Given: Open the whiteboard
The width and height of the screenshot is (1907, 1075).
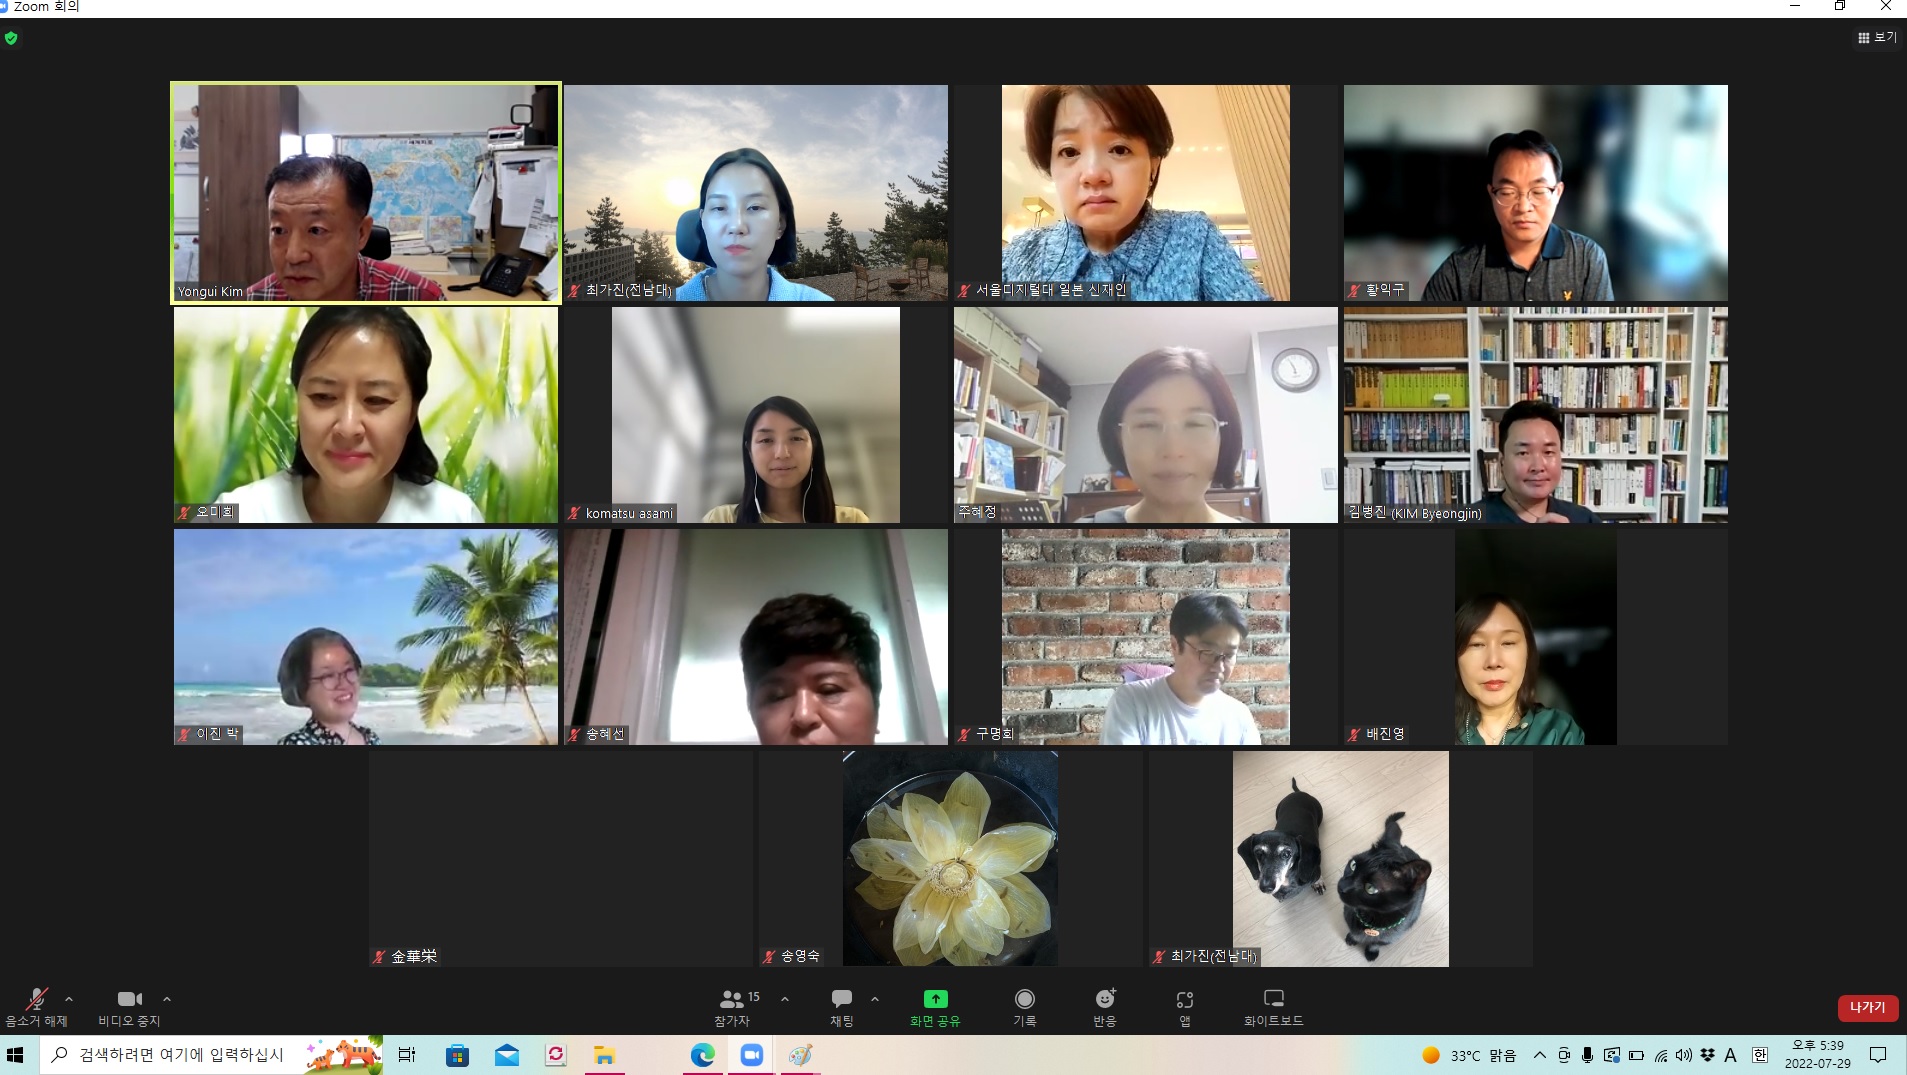Looking at the screenshot, I should pyautogui.click(x=1273, y=1006).
